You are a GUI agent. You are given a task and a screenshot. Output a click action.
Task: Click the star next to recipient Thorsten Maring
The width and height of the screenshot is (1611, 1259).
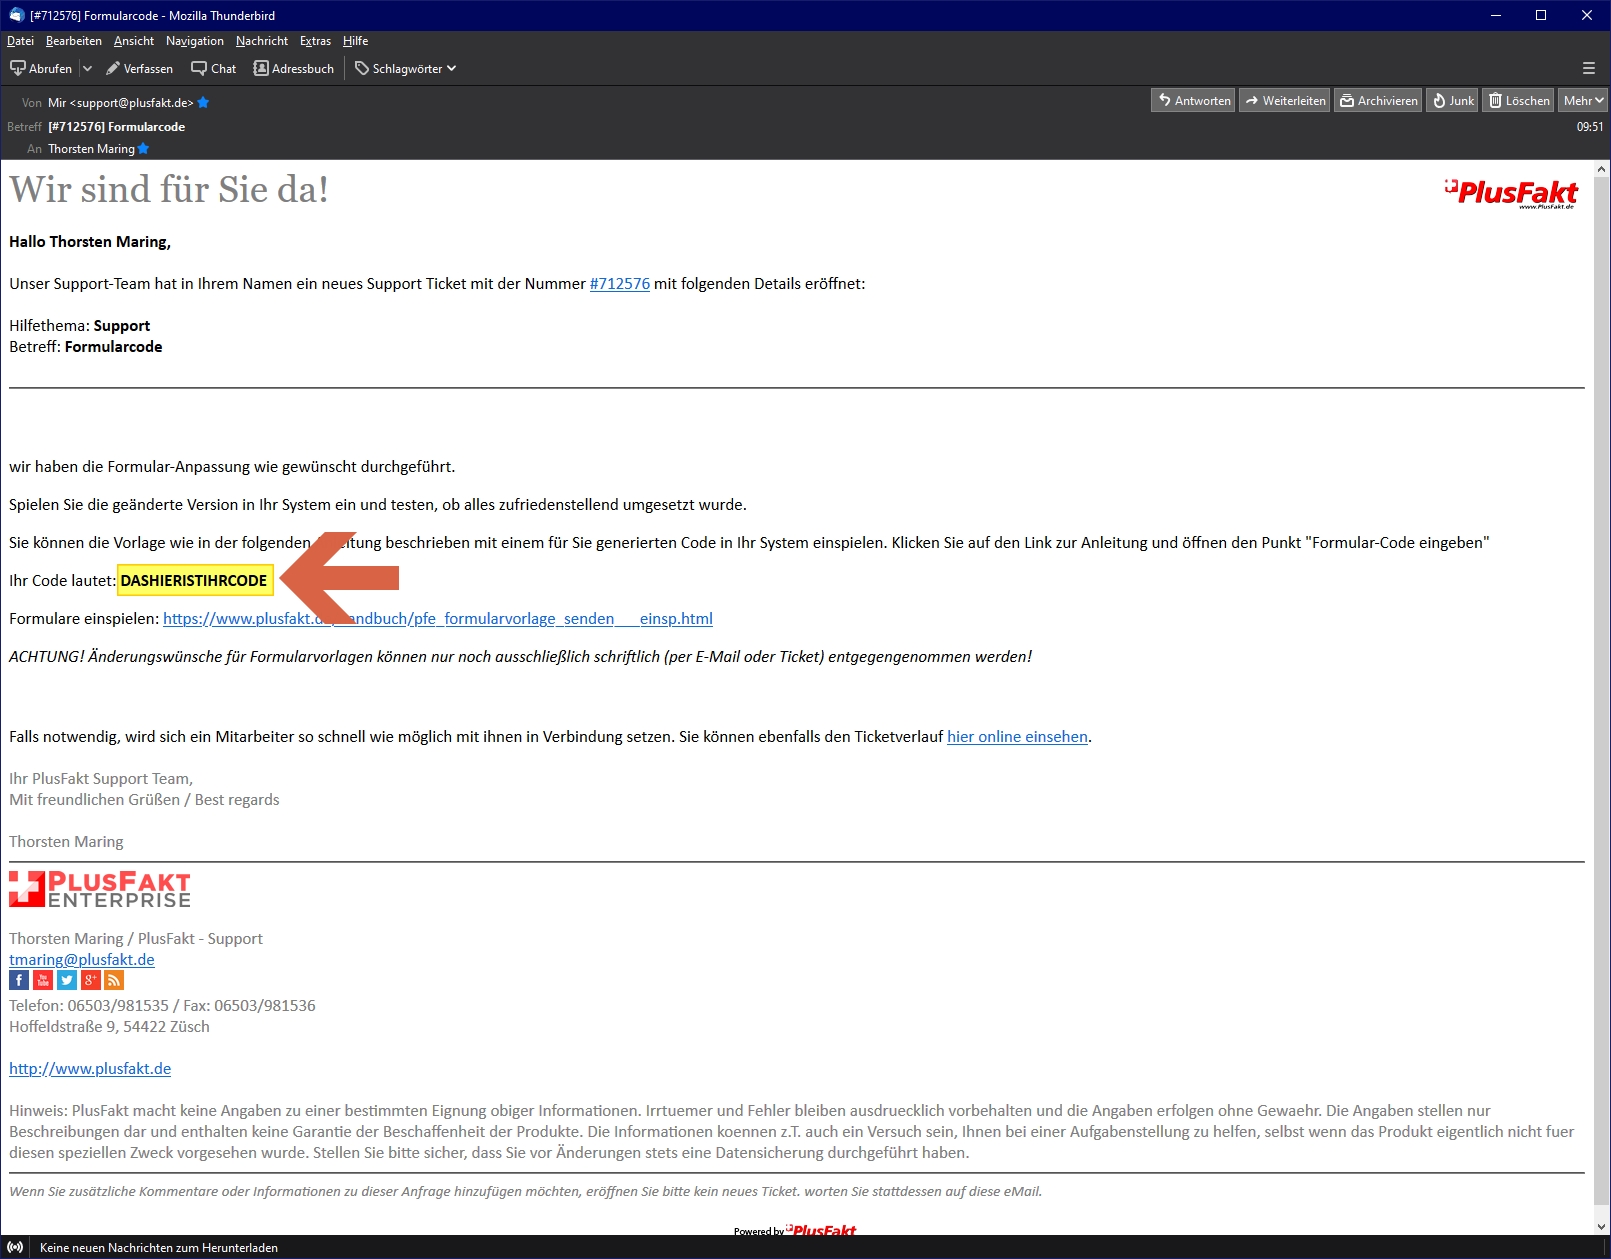(143, 149)
